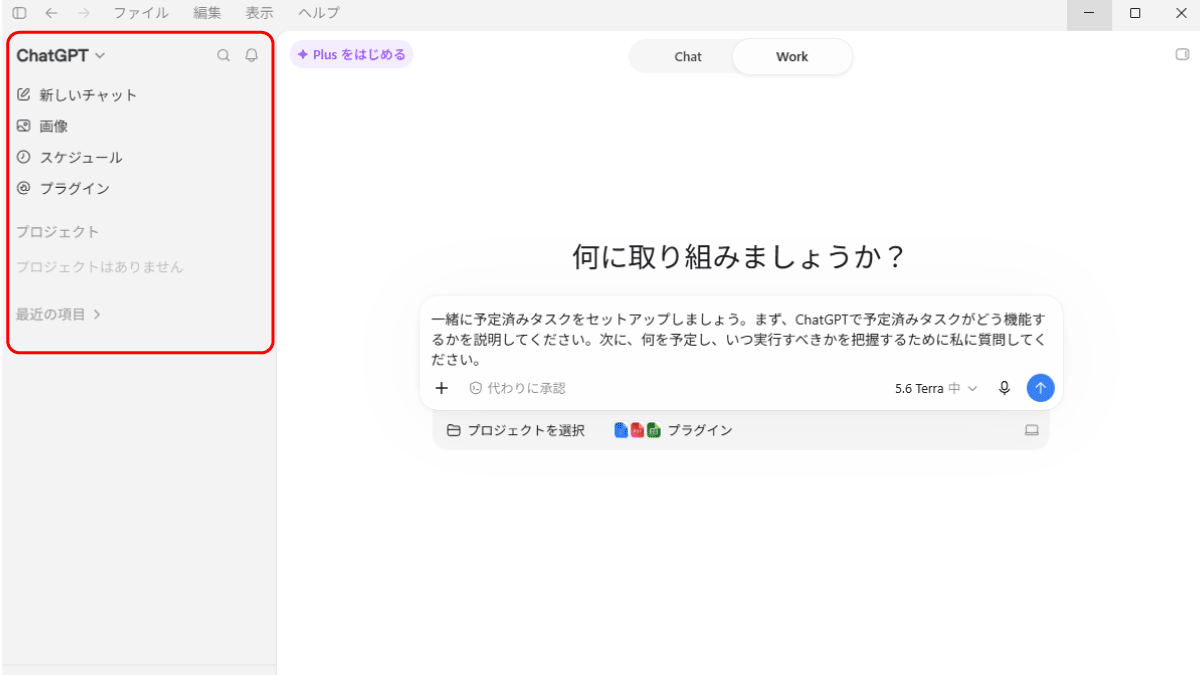The image size is (1200, 675).
Task: Focus the prompt text input field
Action: [x=740, y=339]
